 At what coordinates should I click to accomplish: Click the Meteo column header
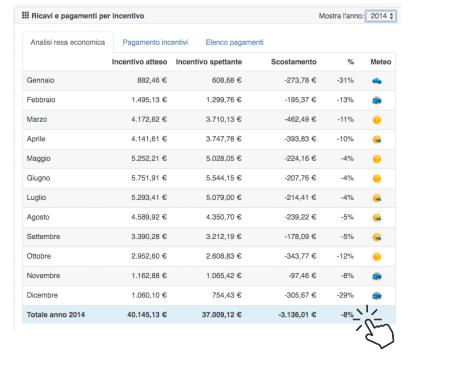(381, 62)
